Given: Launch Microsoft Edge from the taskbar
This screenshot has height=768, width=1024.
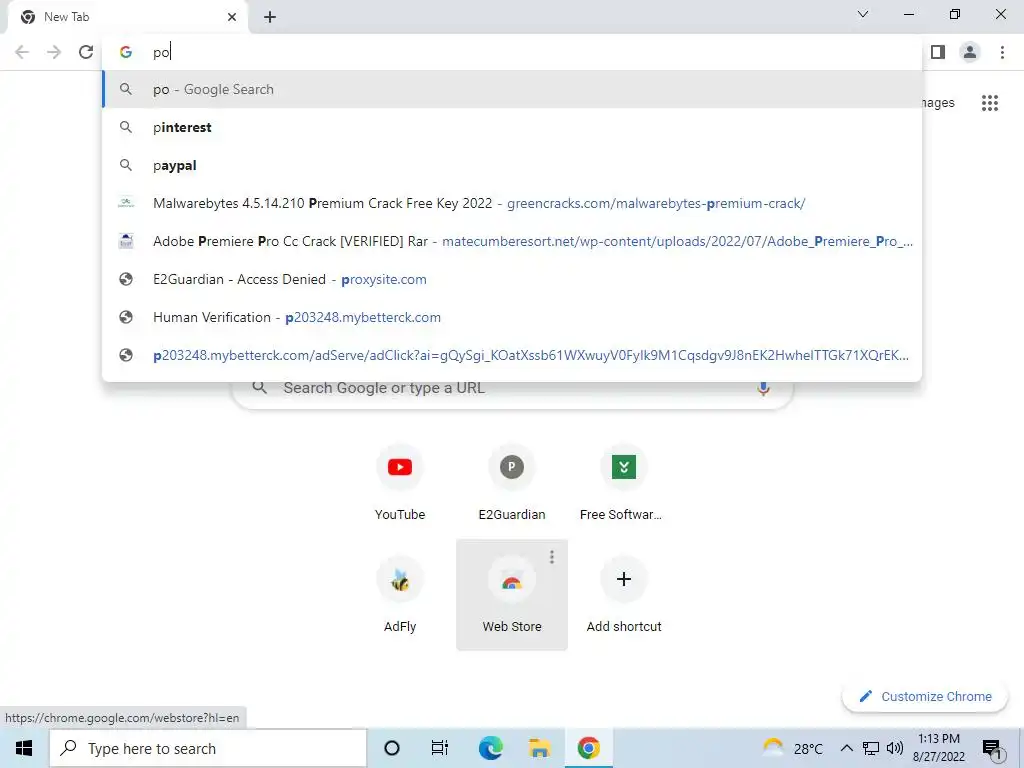Looking at the screenshot, I should click(x=490, y=748).
